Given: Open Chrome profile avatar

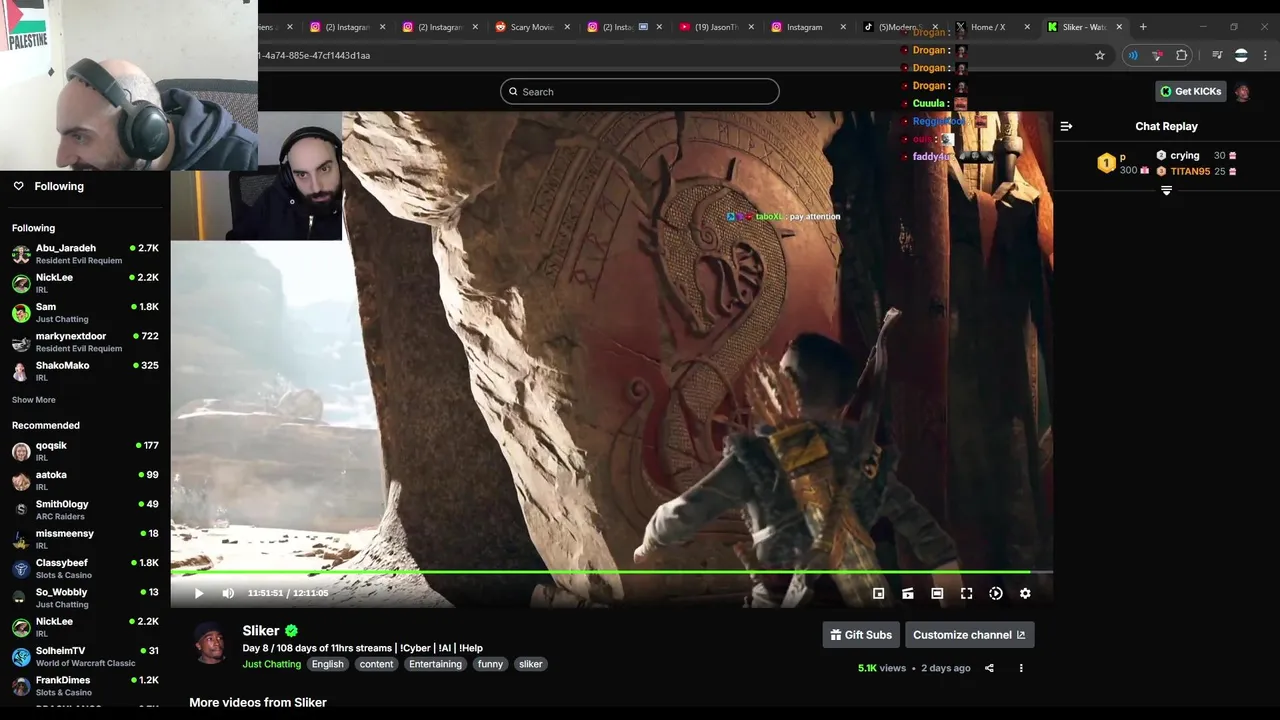Looking at the screenshot, I should click(1241, 55).
